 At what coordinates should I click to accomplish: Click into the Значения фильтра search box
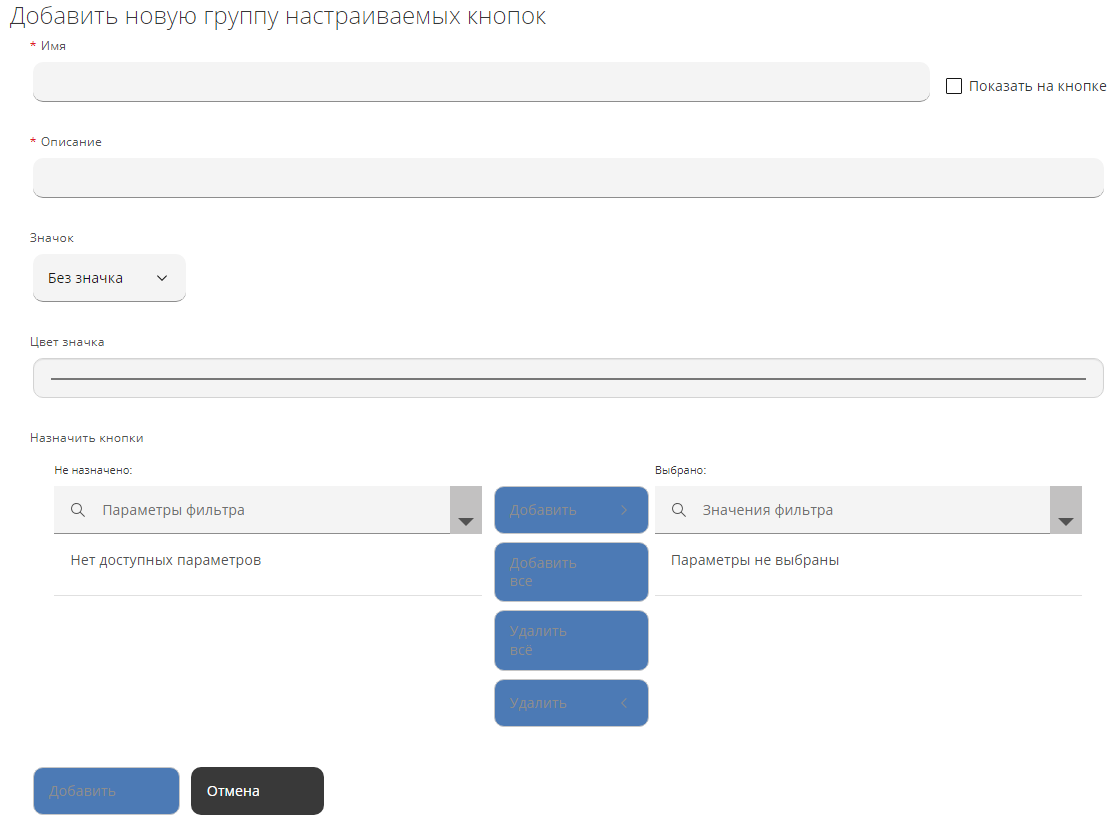click(870, 510)
